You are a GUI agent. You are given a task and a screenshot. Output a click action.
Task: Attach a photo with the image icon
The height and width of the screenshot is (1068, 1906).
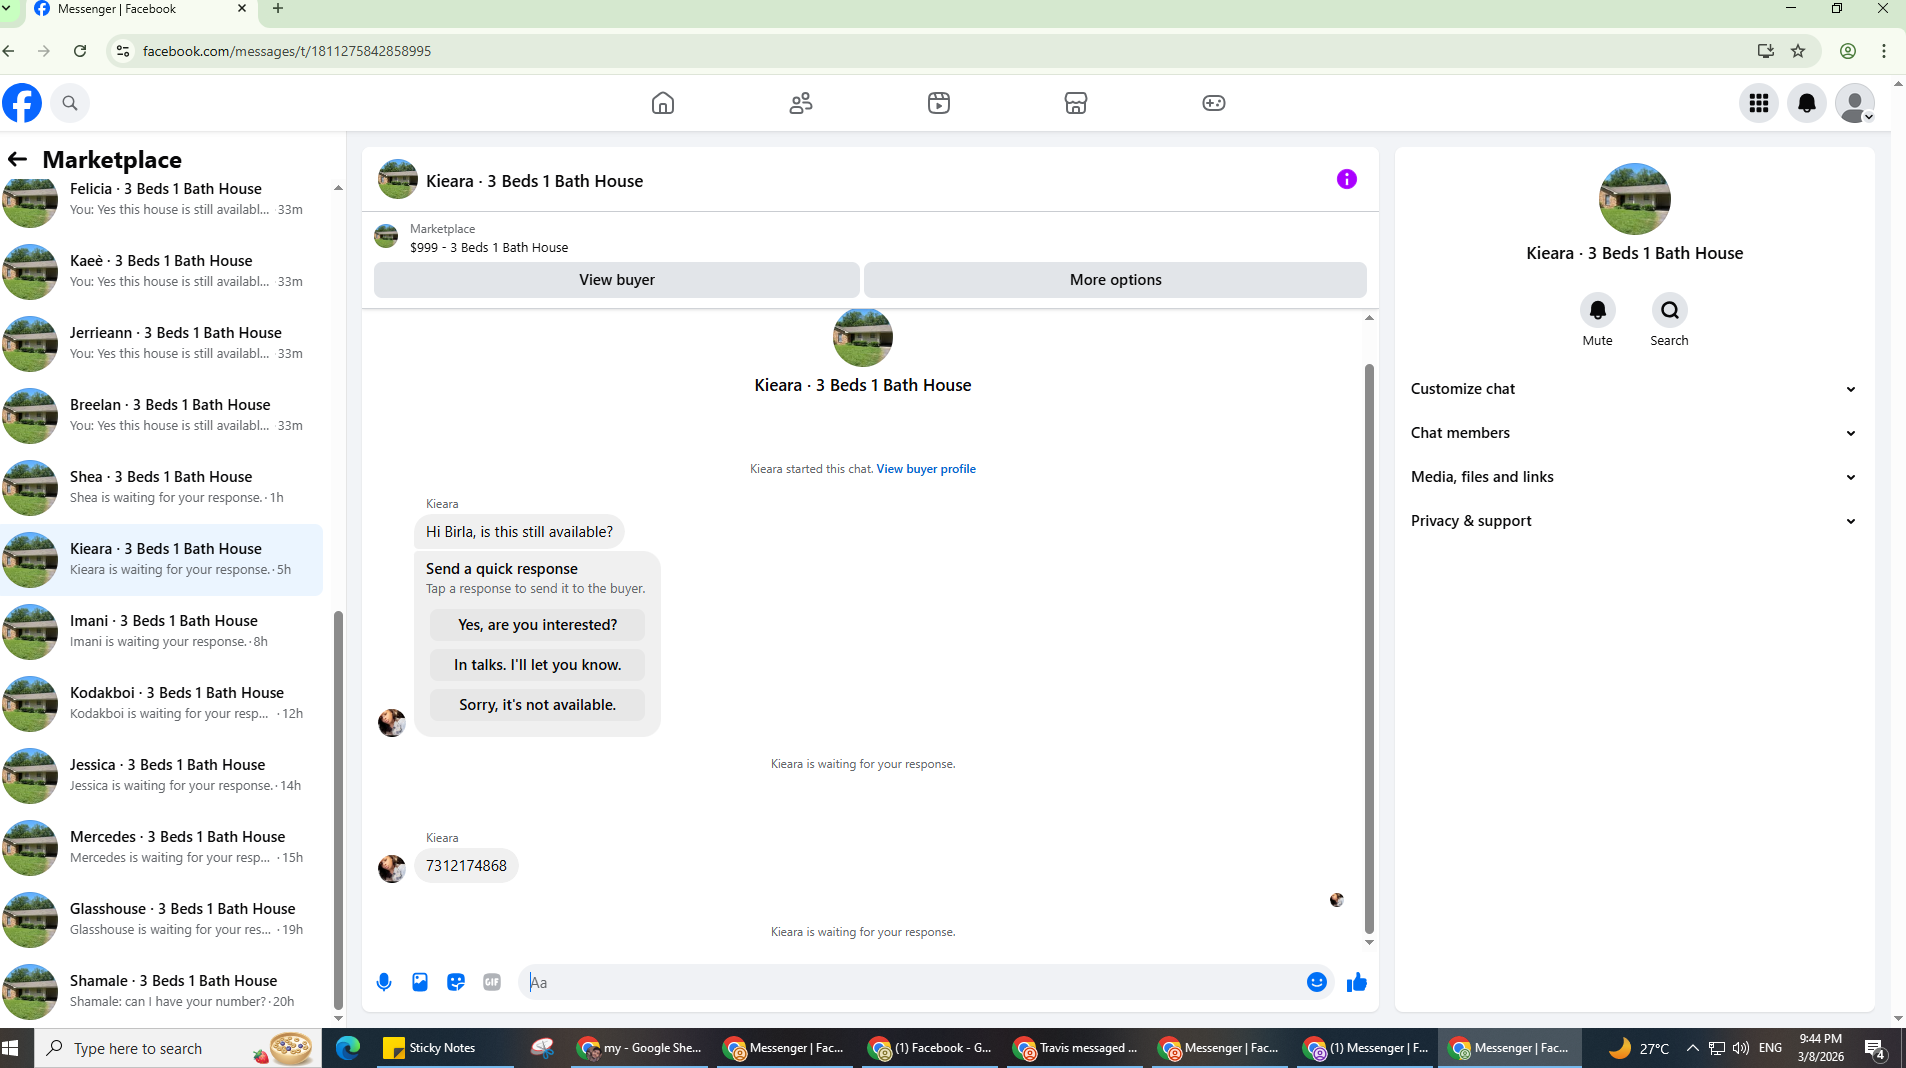click(x=420, y=982)
